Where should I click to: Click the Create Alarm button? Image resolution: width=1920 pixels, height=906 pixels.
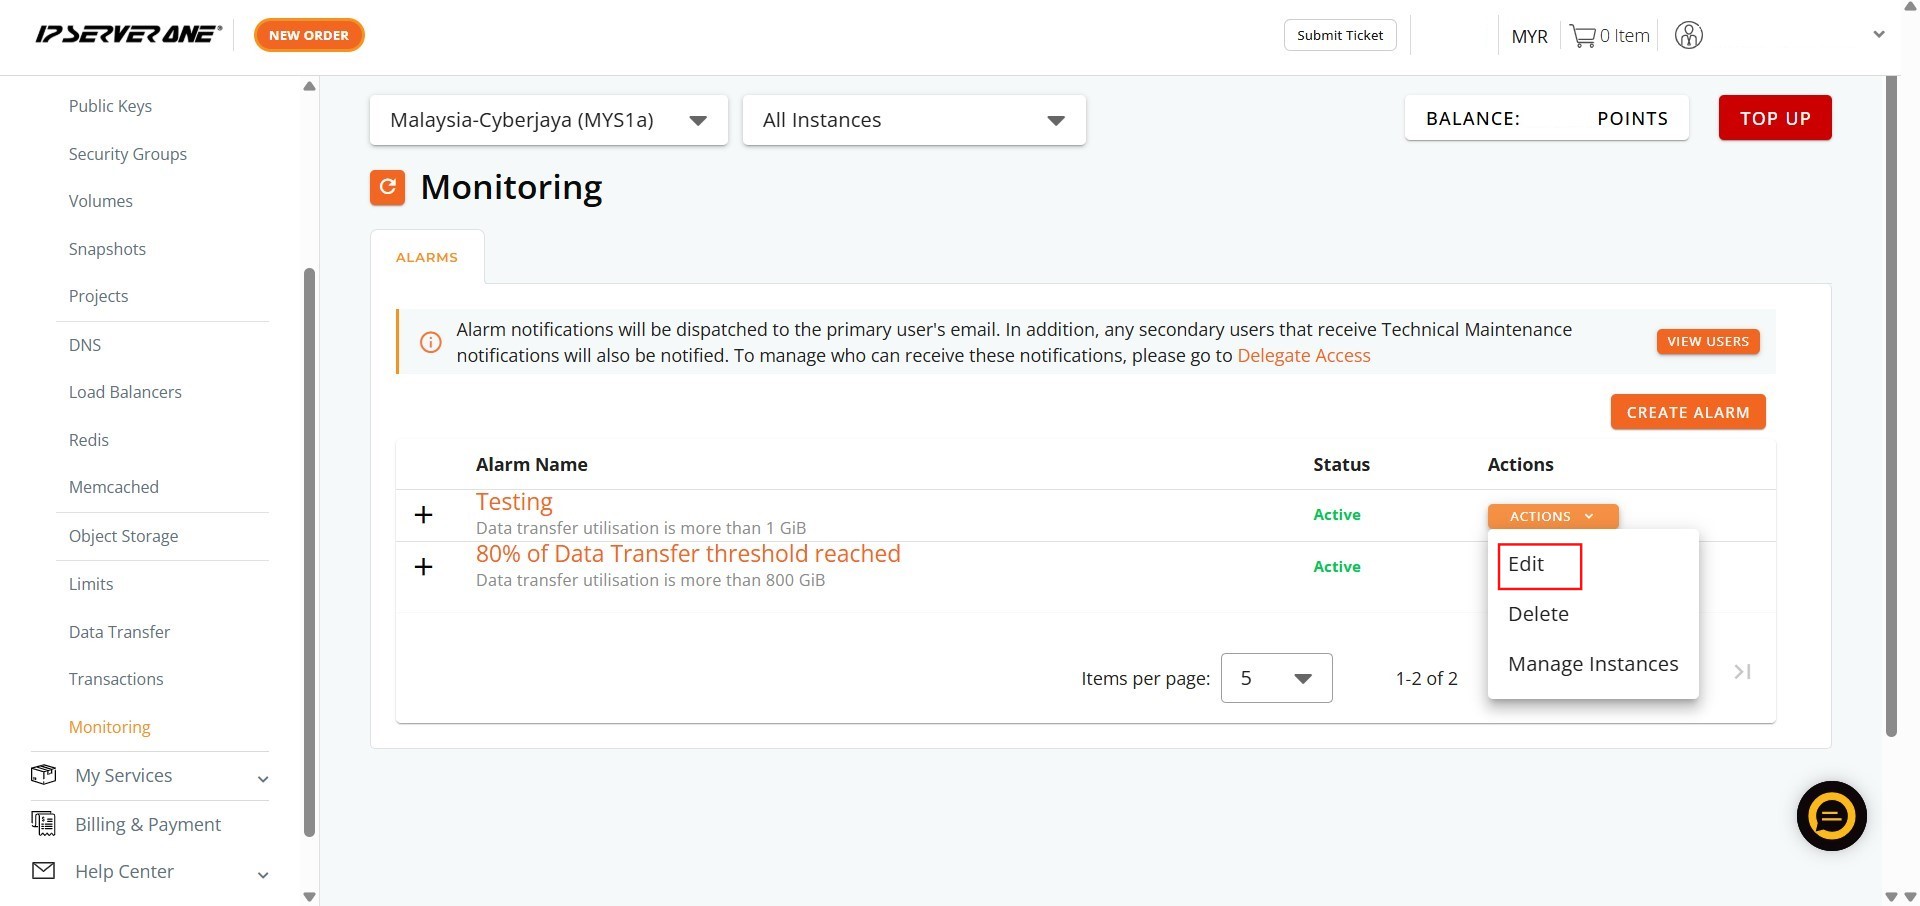coord(1687,412)
